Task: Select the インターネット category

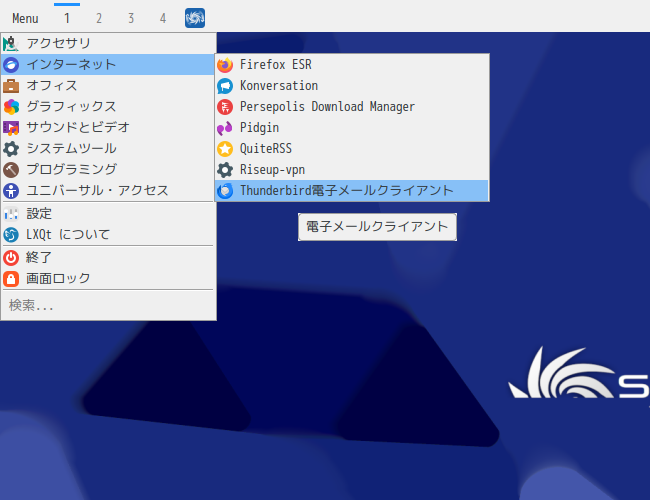Action: (108, 65)
